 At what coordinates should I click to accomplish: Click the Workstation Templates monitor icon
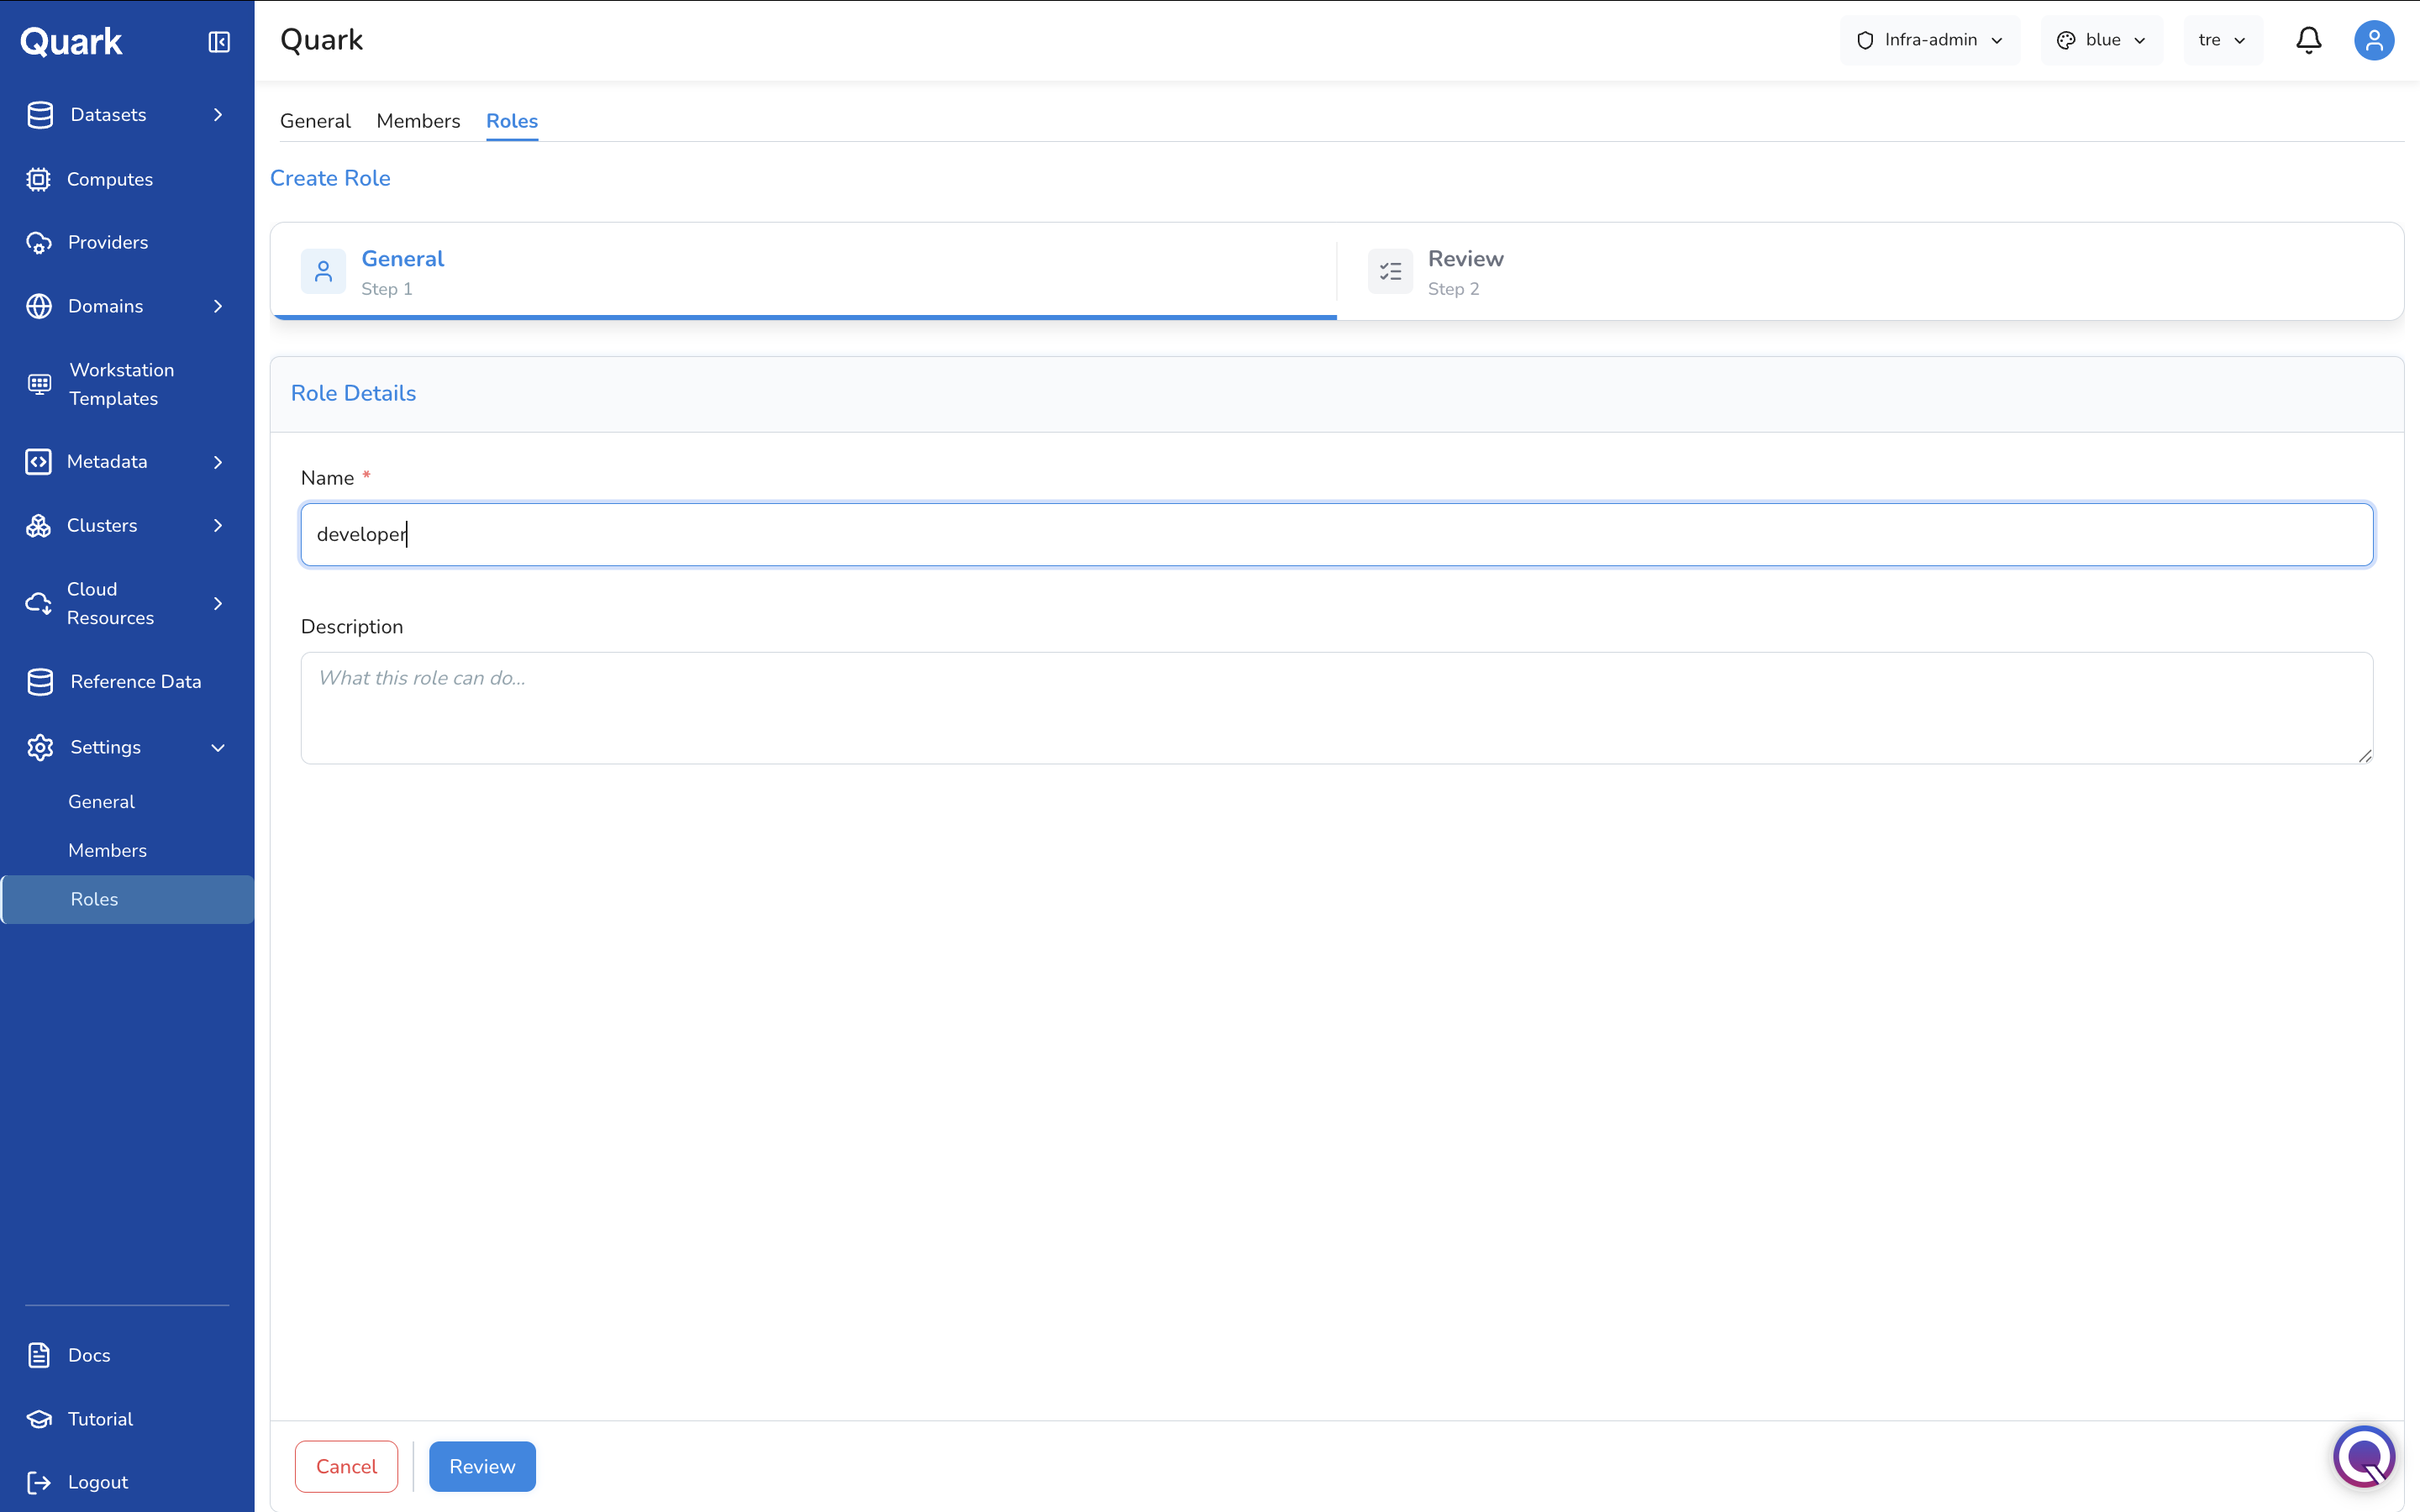pyautogui.click(x=39, y=384)
